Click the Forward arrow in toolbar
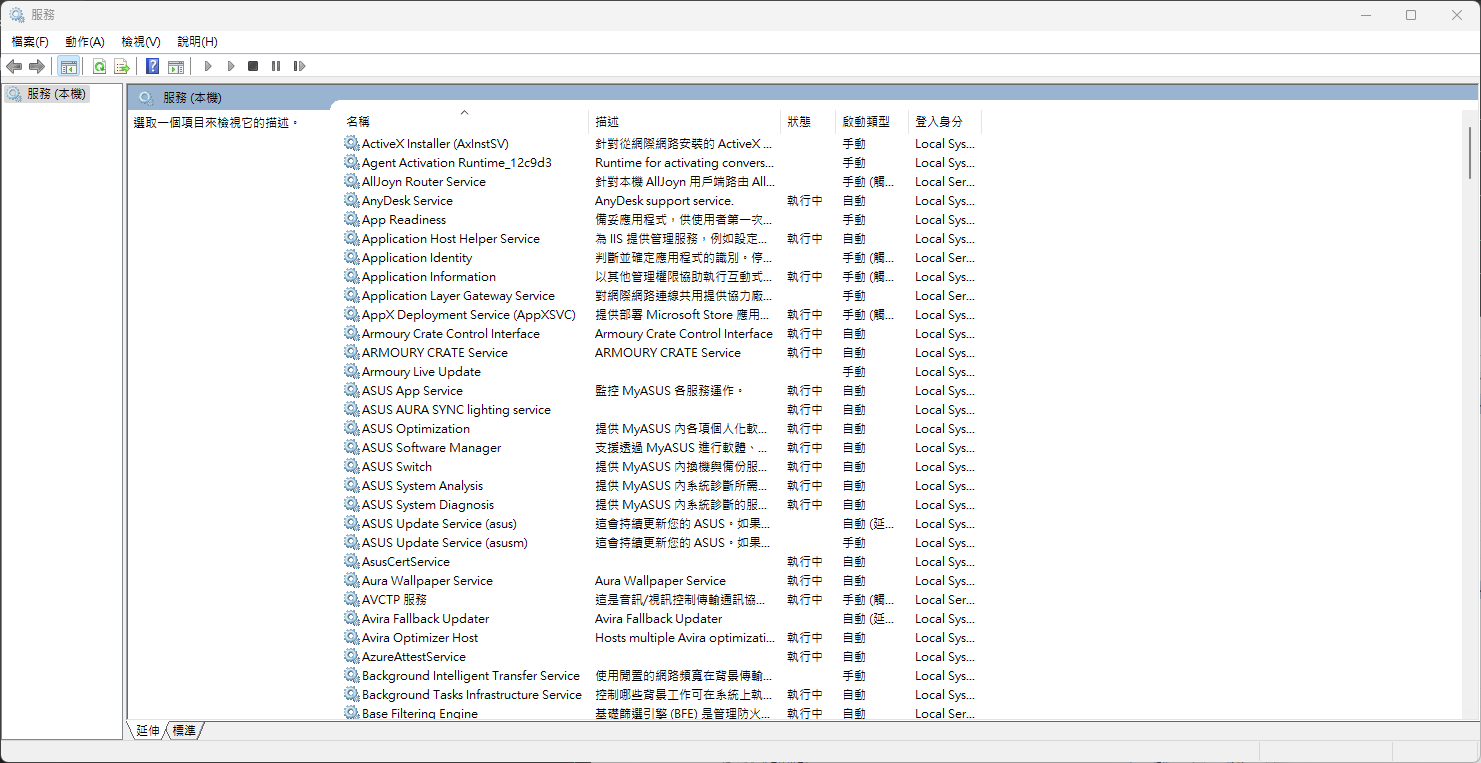 [x=37, y=66]
